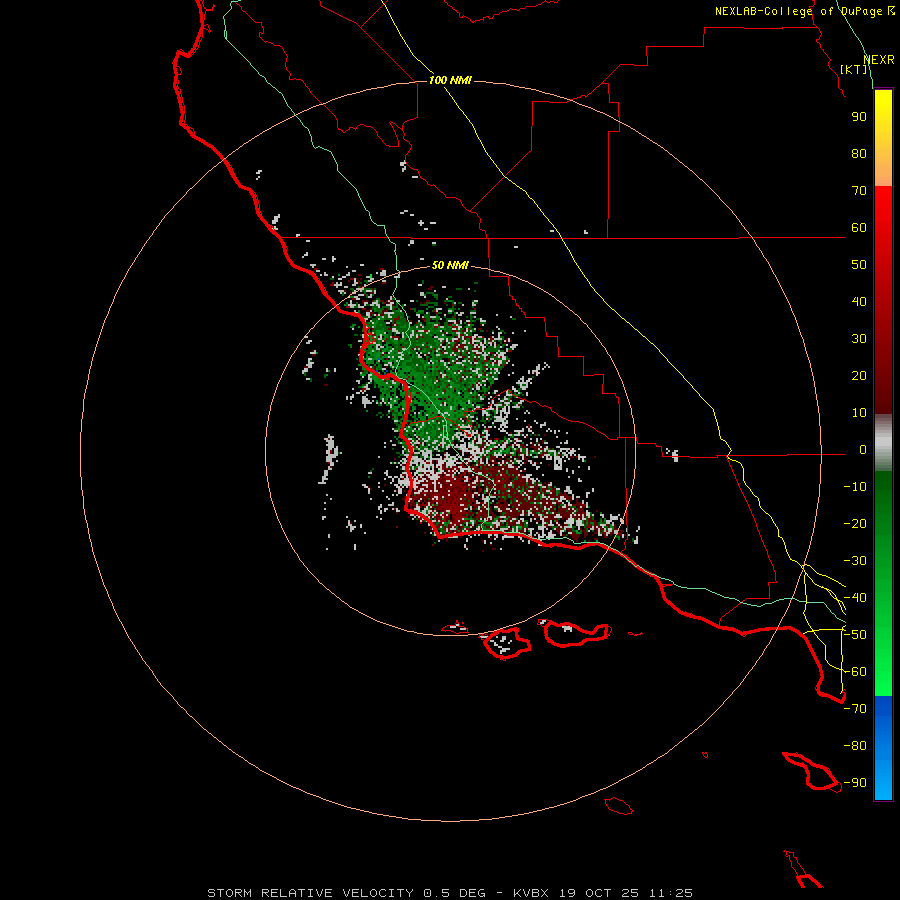Select the "60" value on velocity scale

pyautogui.click(x=859, y=228)
